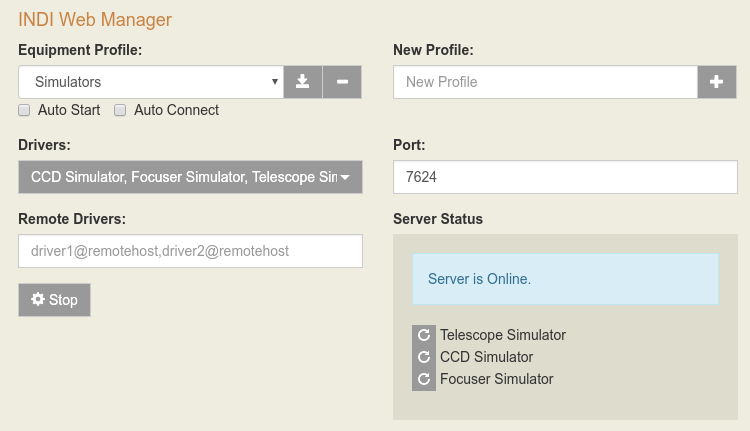Click the add new profile plus icon

[x=716, y=82]
